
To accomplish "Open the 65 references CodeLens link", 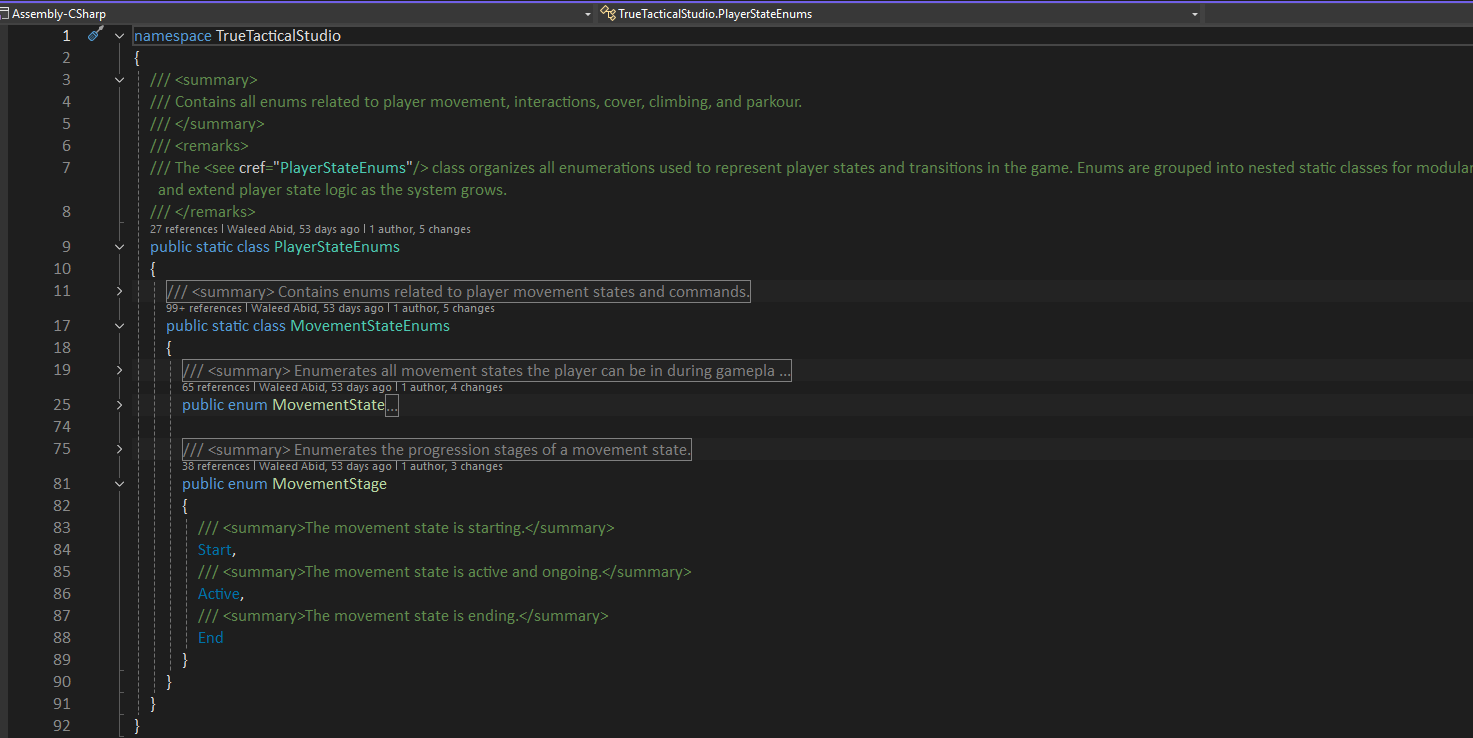I will [x=216, y=387].
